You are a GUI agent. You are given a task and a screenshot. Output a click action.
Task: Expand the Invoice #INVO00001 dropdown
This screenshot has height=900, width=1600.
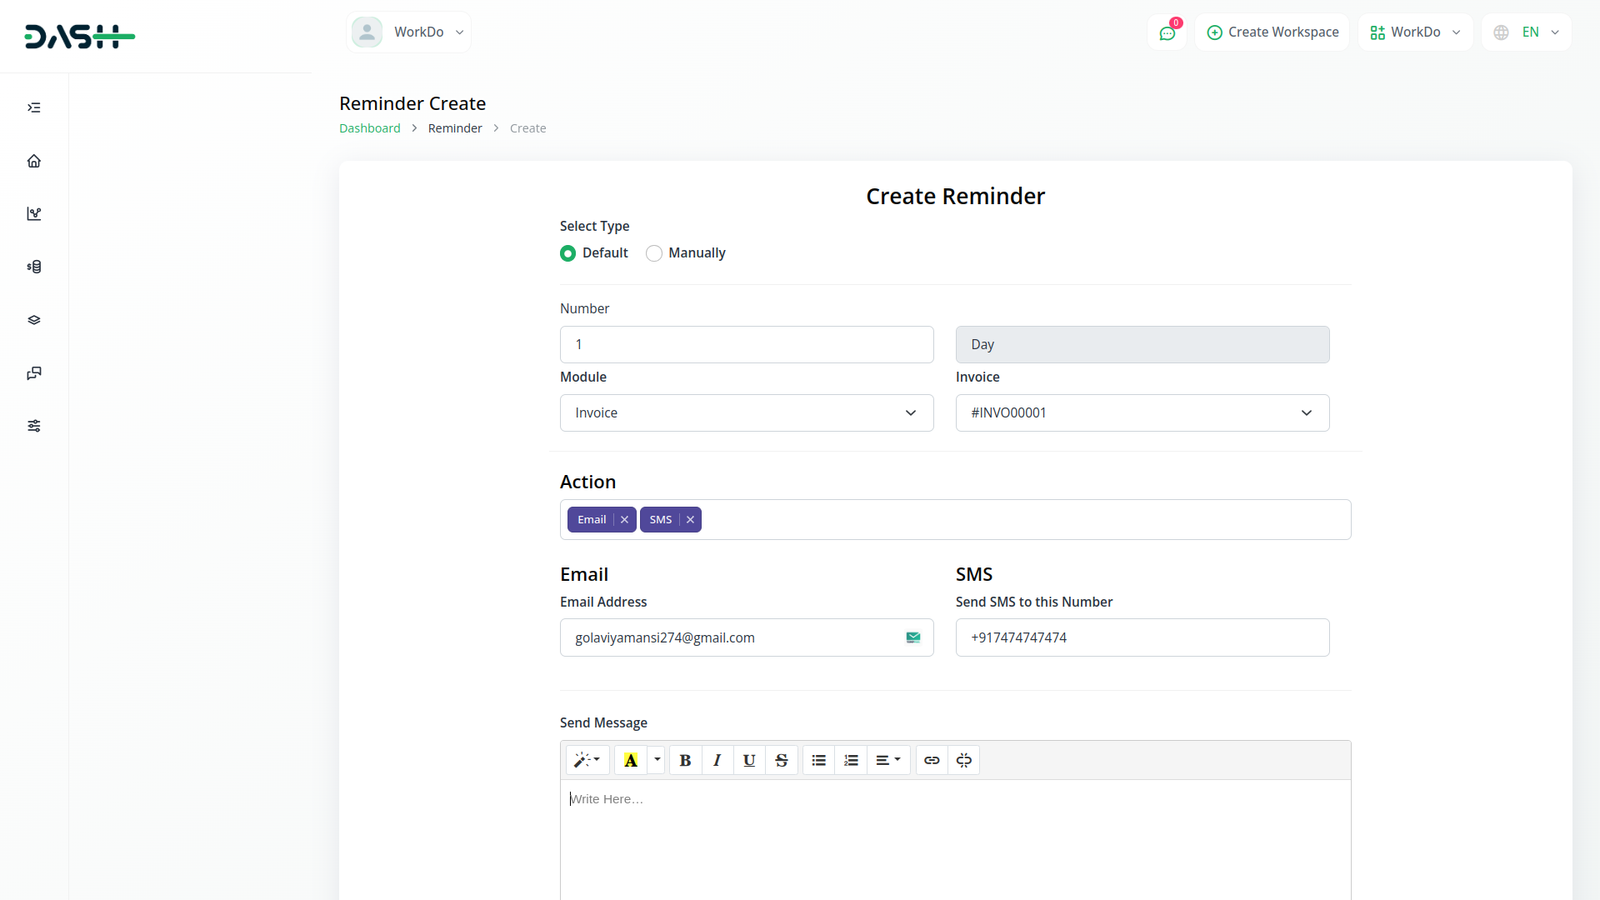(x=1142, y=413)
